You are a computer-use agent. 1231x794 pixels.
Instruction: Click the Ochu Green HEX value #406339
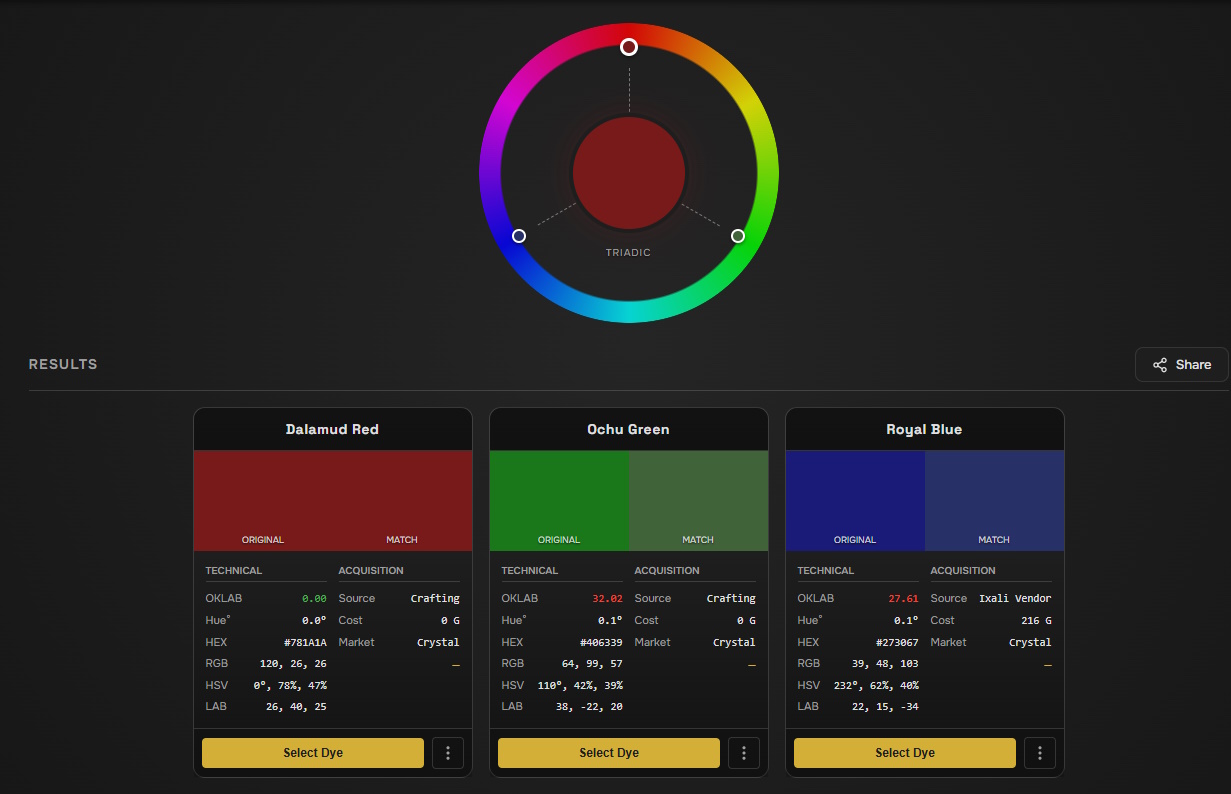click(601, 642)
